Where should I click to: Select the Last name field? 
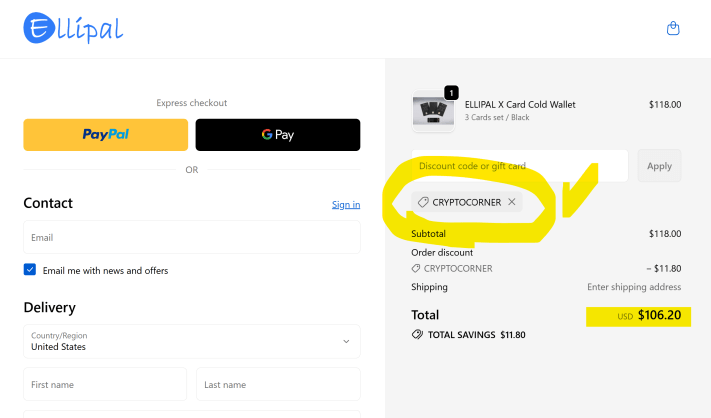[278, 384]
